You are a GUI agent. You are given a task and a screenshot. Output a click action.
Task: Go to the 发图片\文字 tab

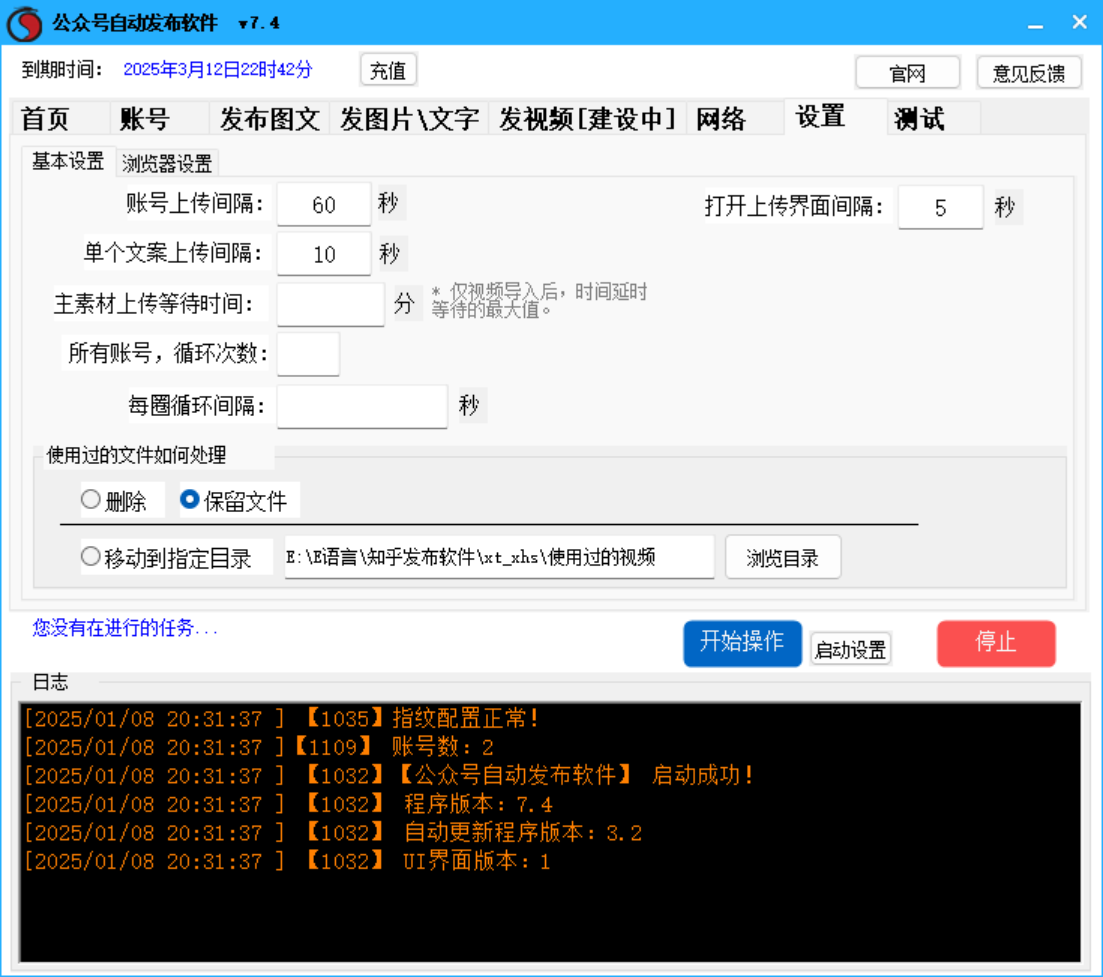409,118
